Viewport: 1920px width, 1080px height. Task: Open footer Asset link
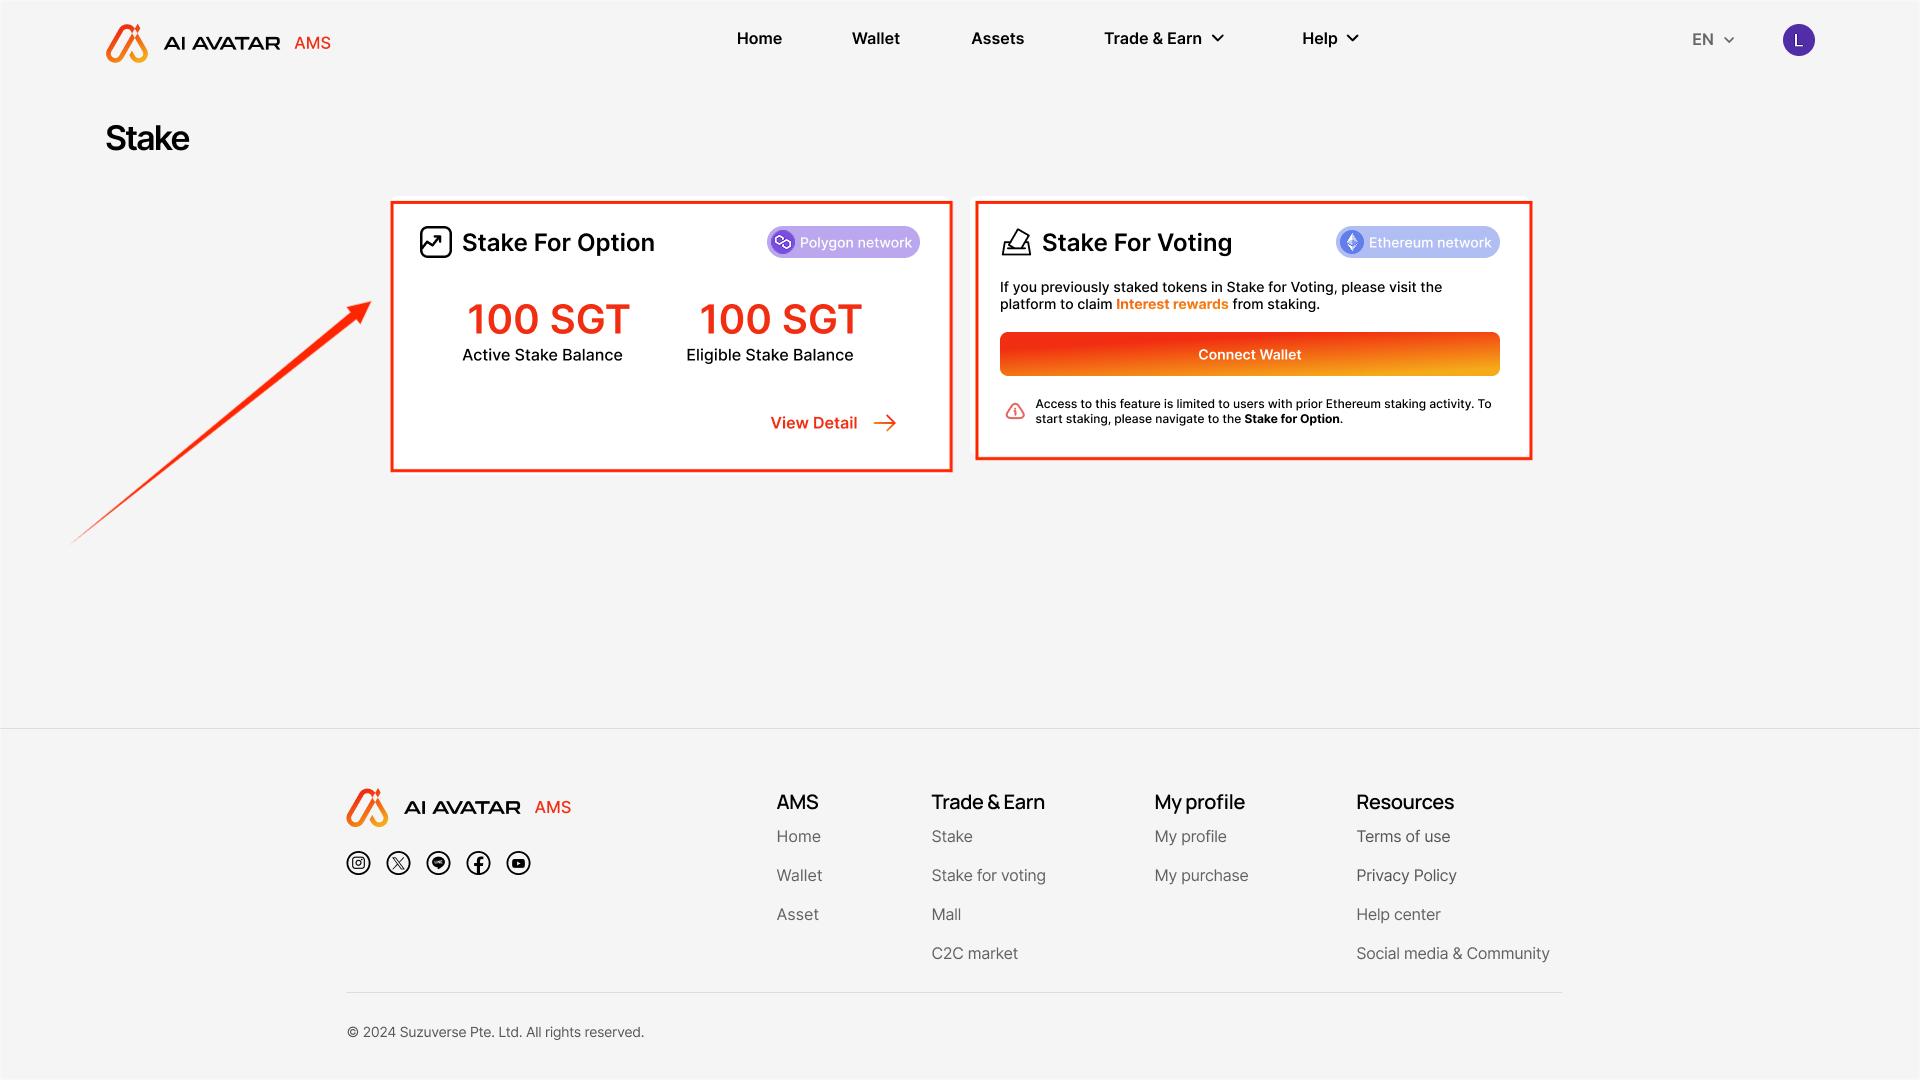pyautogui.click(x=797, y=914)
